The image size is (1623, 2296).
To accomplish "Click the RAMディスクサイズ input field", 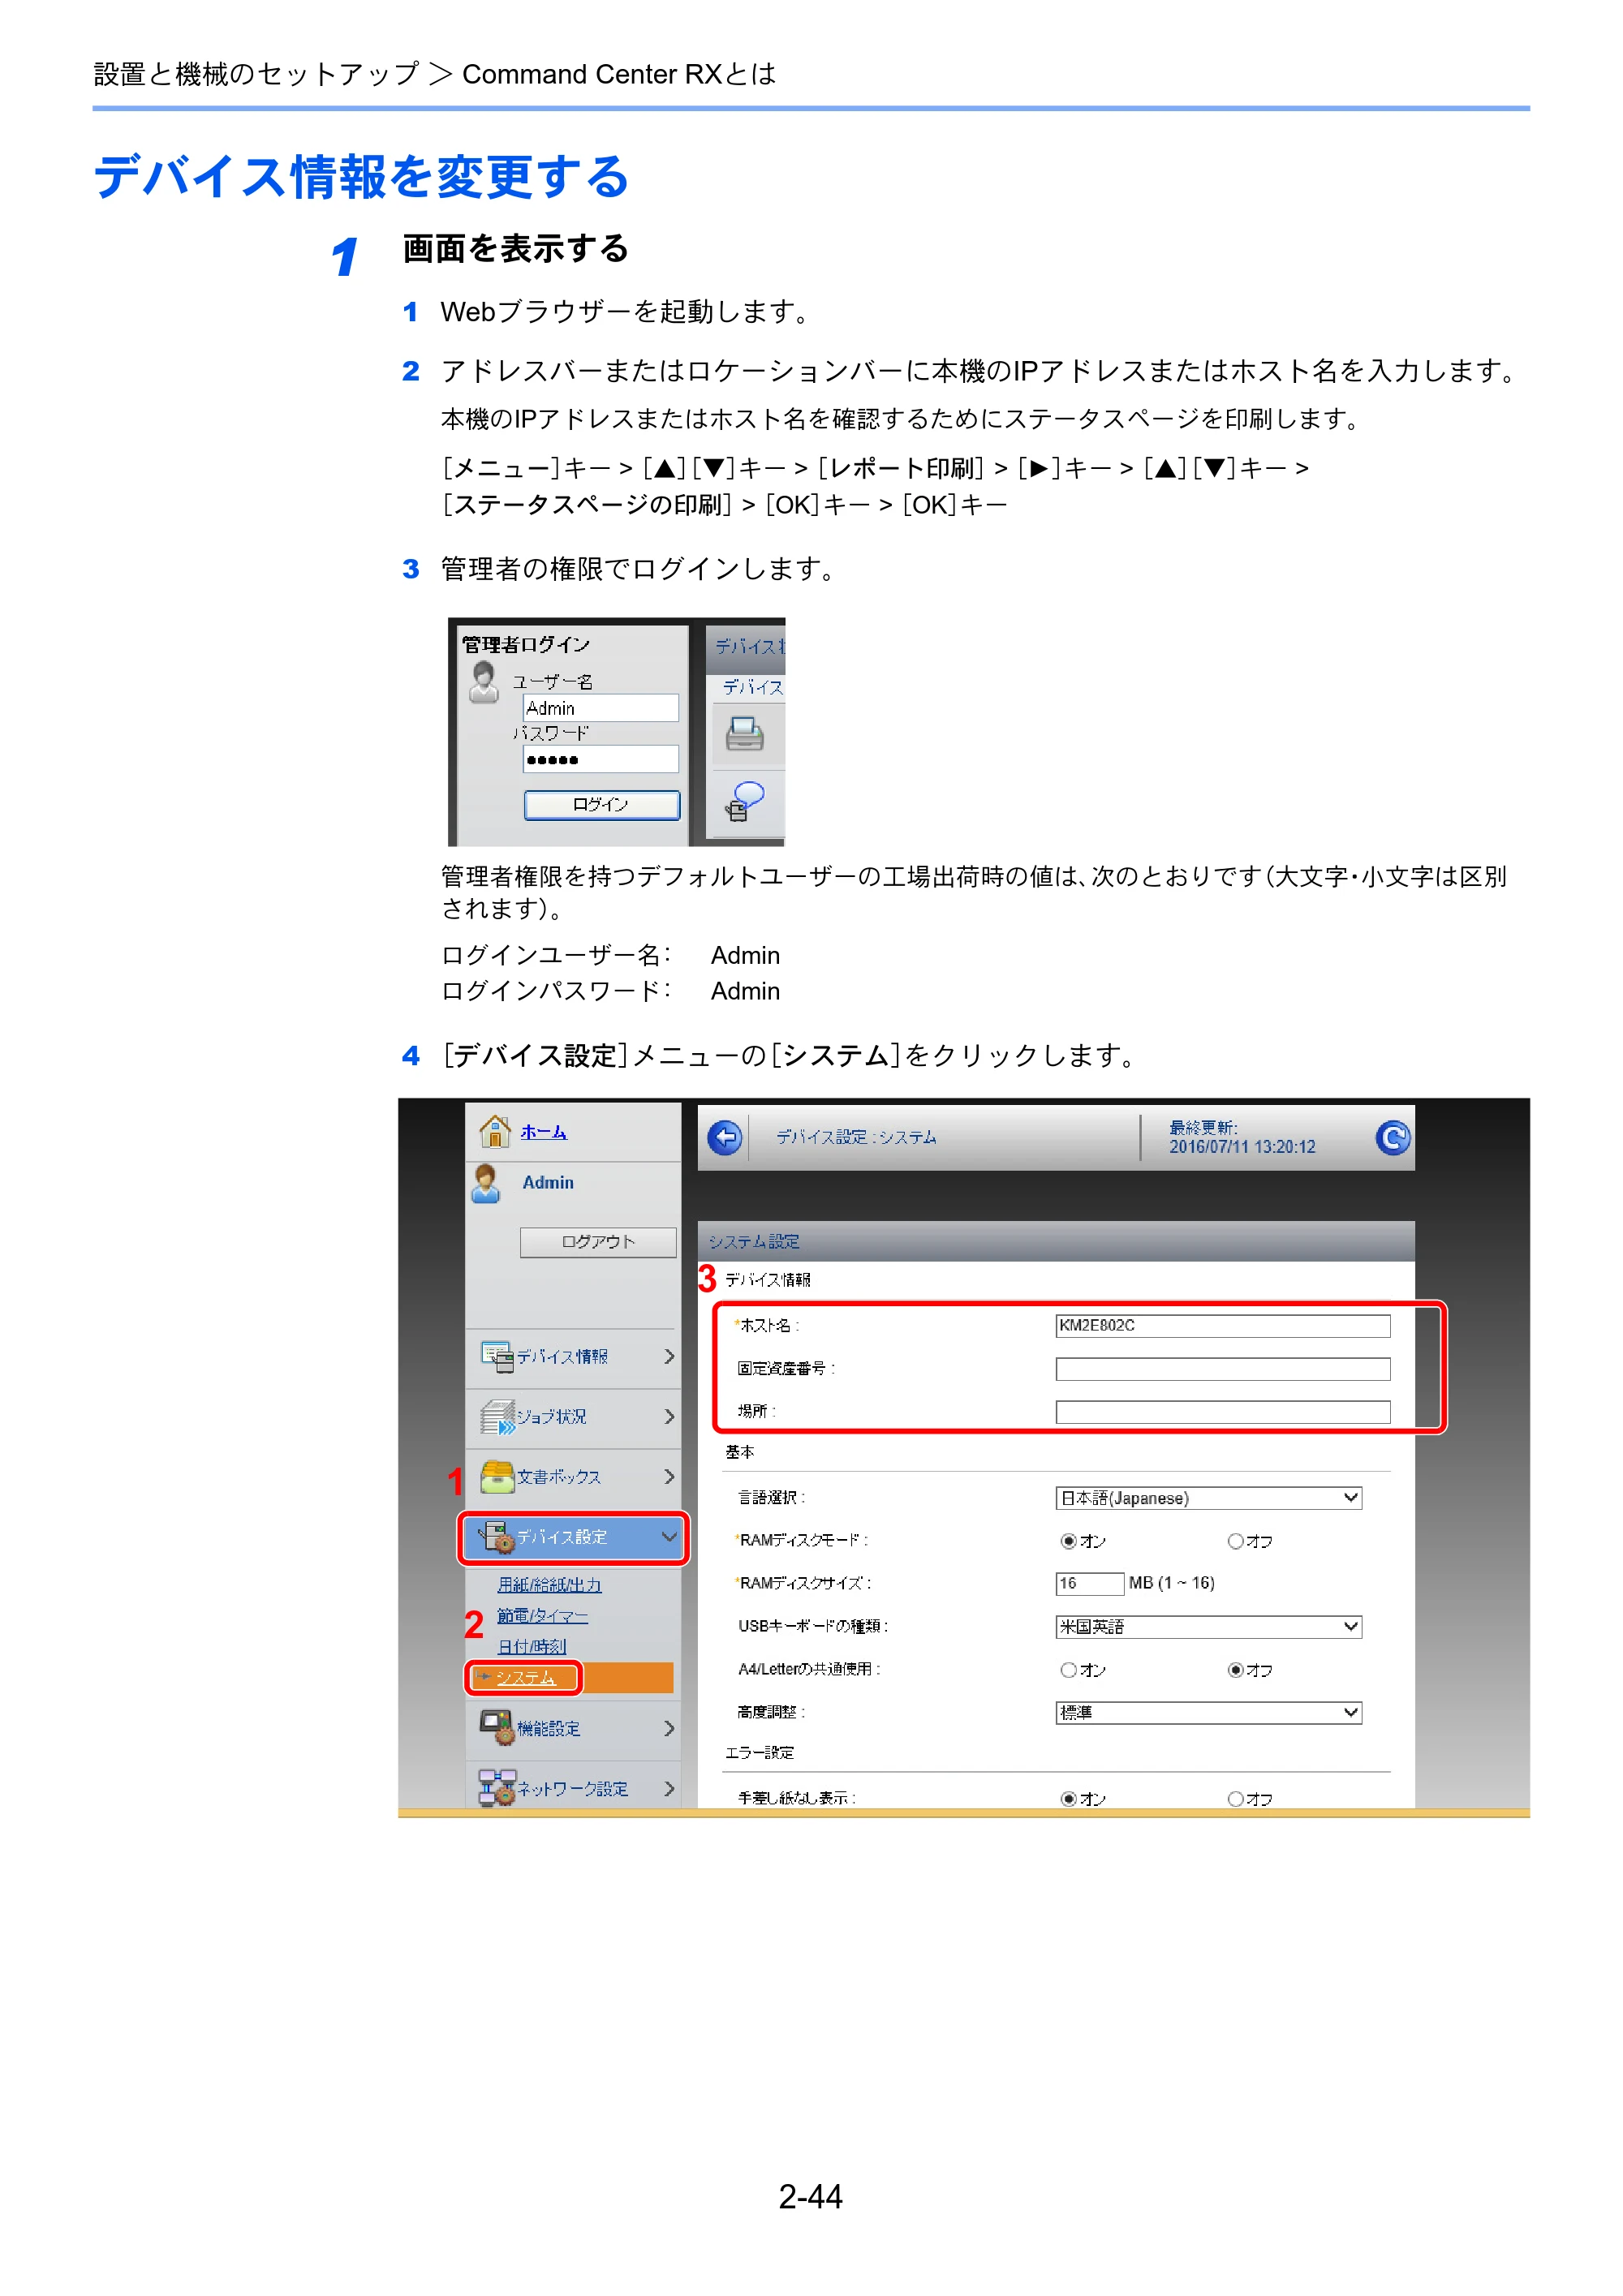I will [x=1090, y=1584].
